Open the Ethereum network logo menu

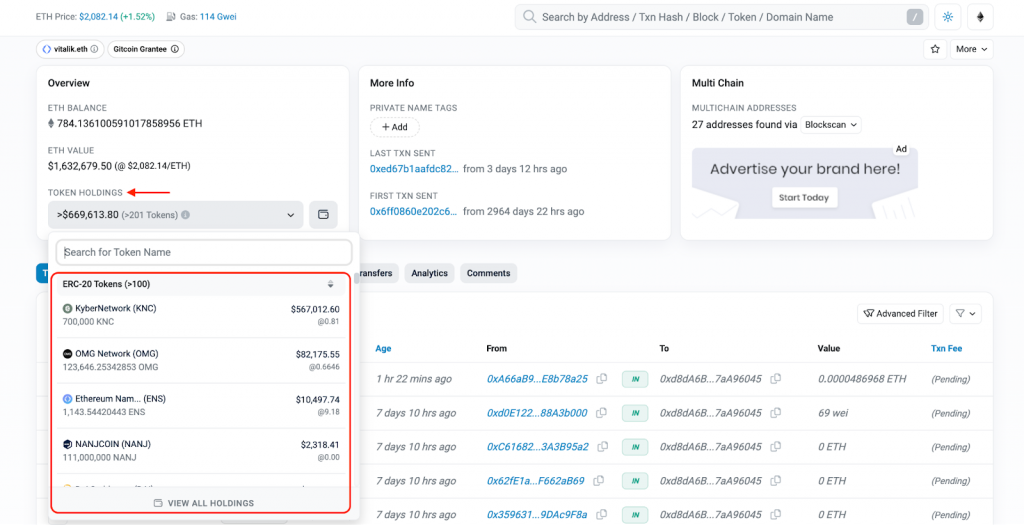980,17
